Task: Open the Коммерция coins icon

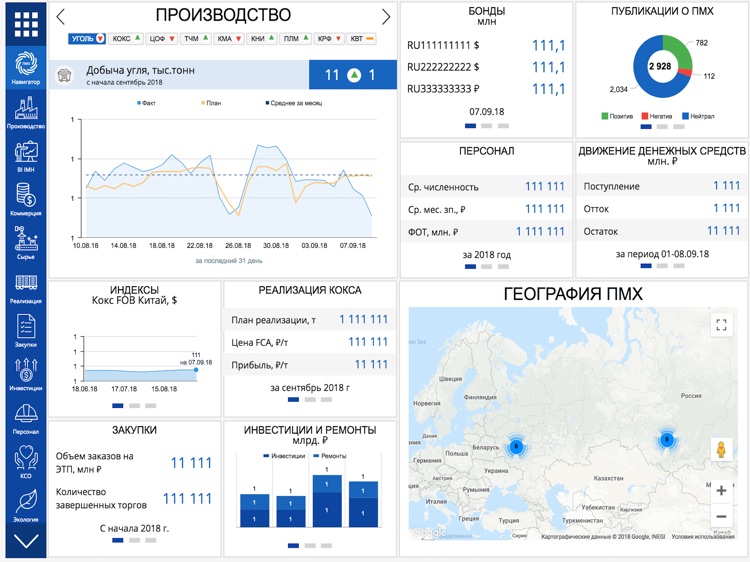Action: tap(26, 196)
